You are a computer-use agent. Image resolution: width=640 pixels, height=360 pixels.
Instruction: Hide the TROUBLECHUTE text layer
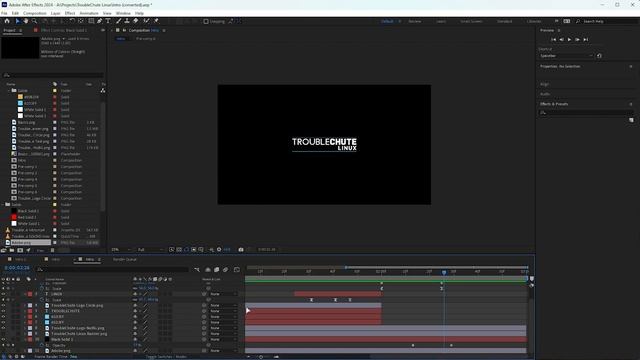pos(3,311)
